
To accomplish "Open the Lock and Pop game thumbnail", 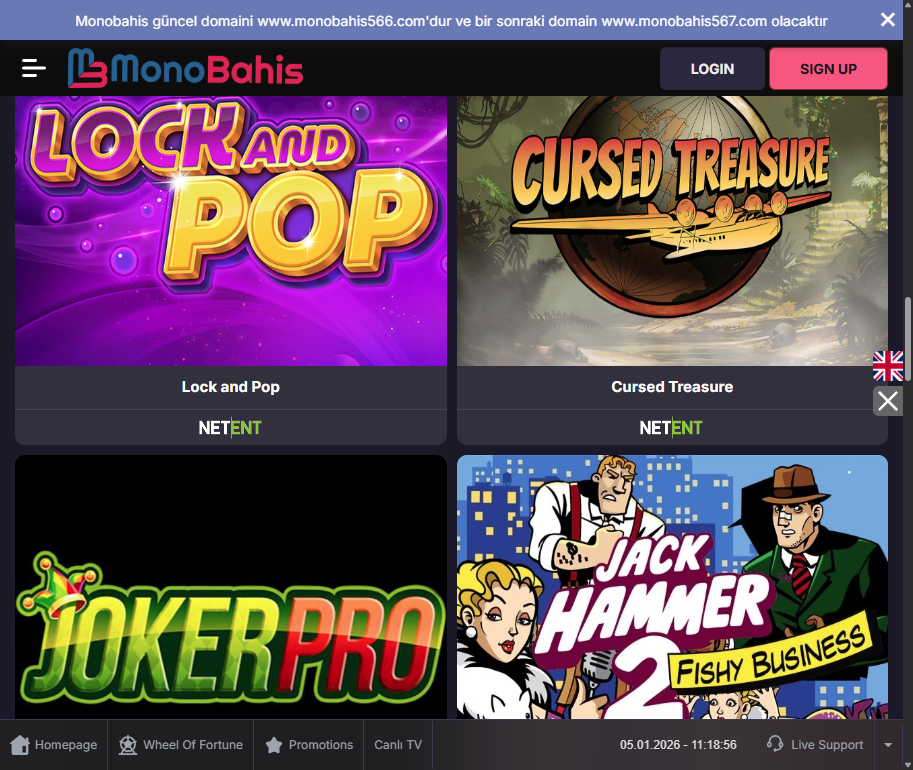I will point(231,231).
